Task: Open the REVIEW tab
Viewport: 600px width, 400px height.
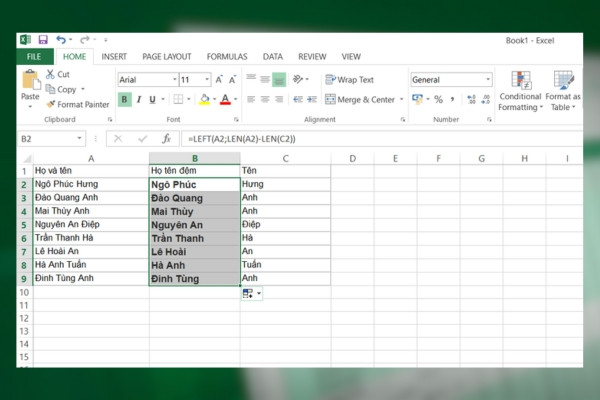Action: click(312, 57)
